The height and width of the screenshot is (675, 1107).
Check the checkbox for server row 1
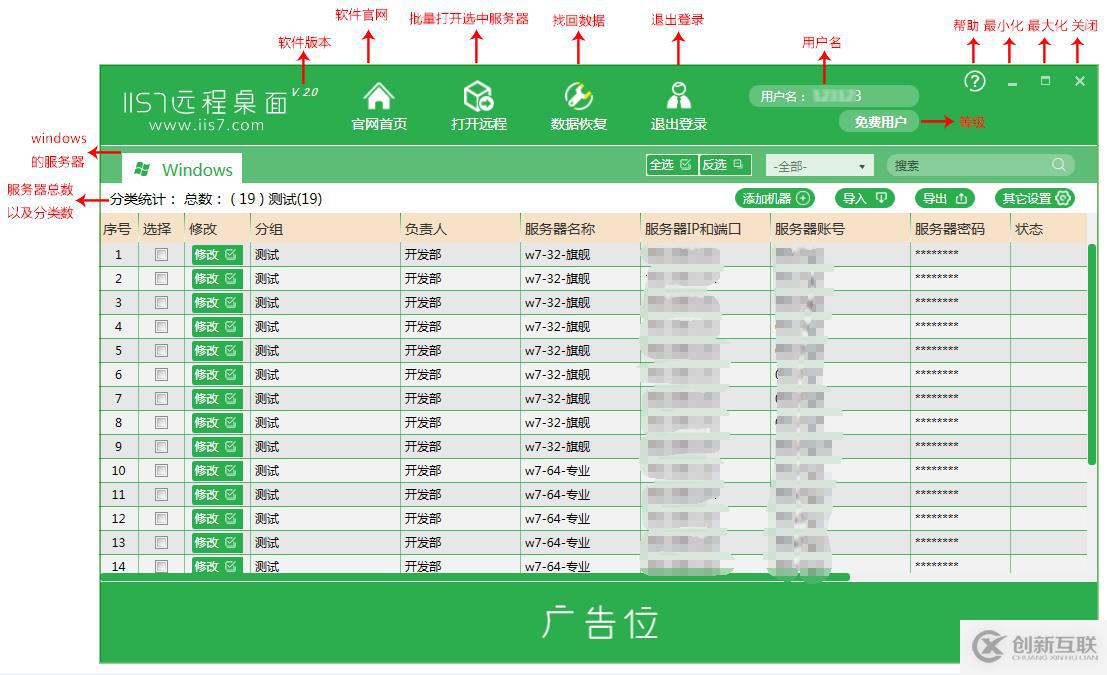[x=160, y=255]
